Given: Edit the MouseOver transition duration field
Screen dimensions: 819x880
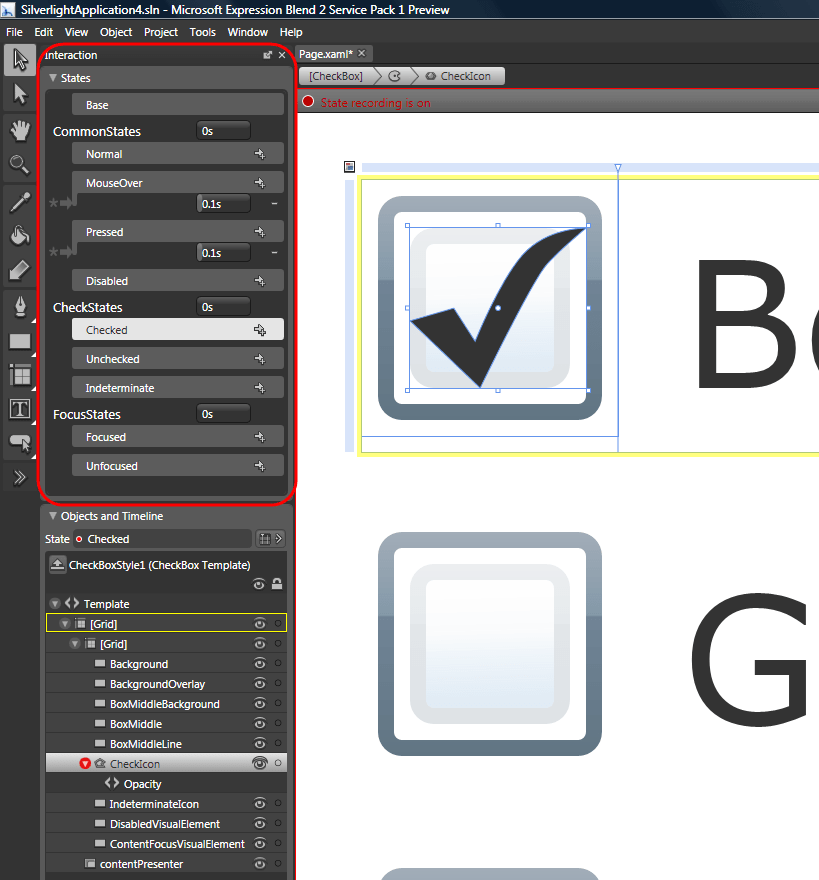Looking at the screenshot, I should [222, 203].
